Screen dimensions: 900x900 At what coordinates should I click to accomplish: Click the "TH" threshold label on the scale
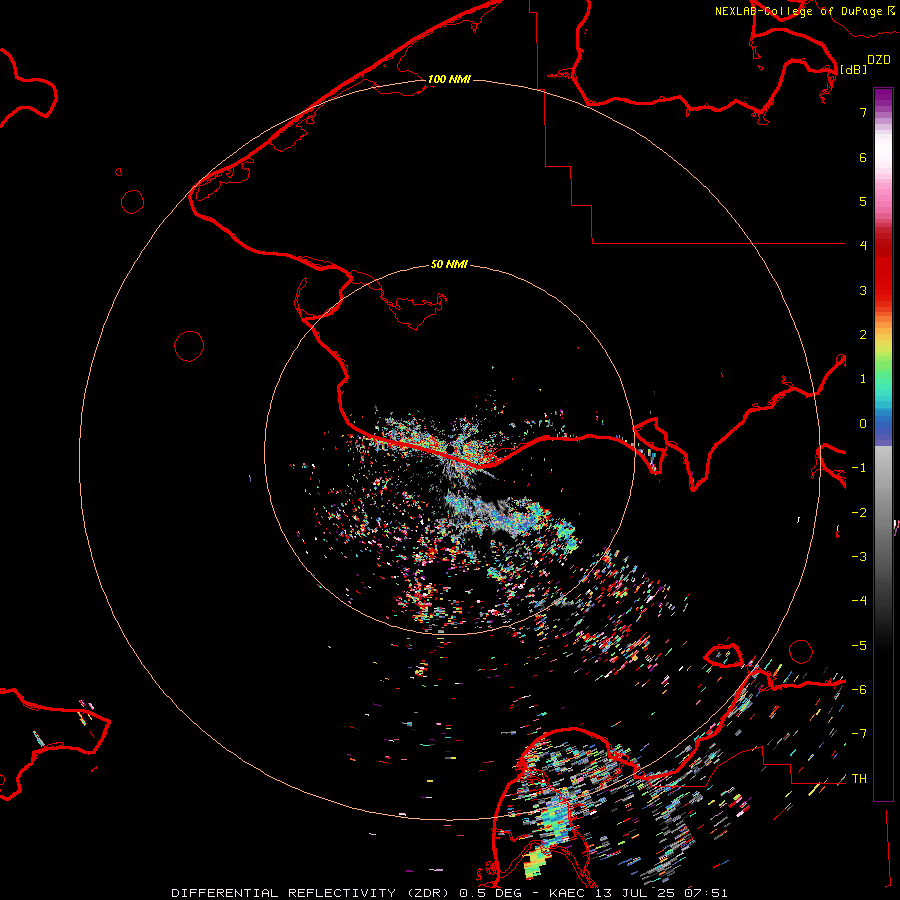(x=859, y=778)
